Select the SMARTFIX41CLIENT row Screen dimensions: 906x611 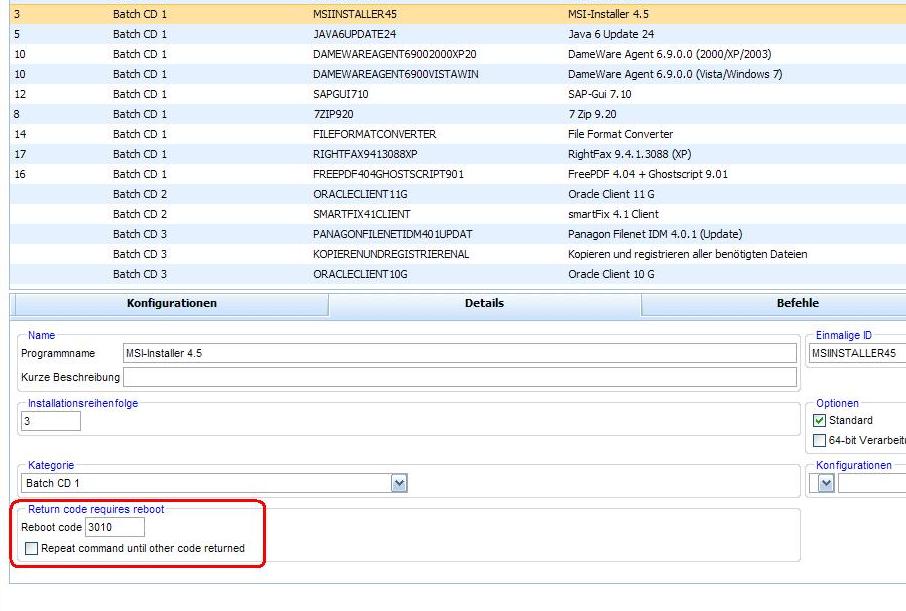[x=458, y=214]
